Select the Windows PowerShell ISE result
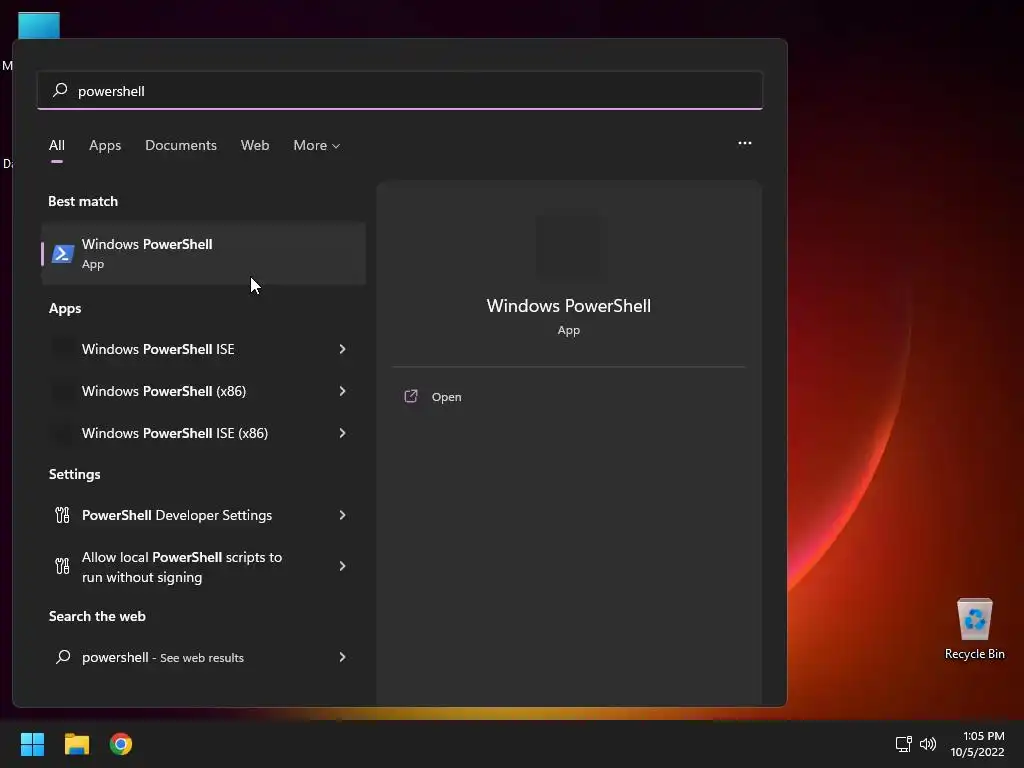The image size is (1024, 768). point(203,349)
